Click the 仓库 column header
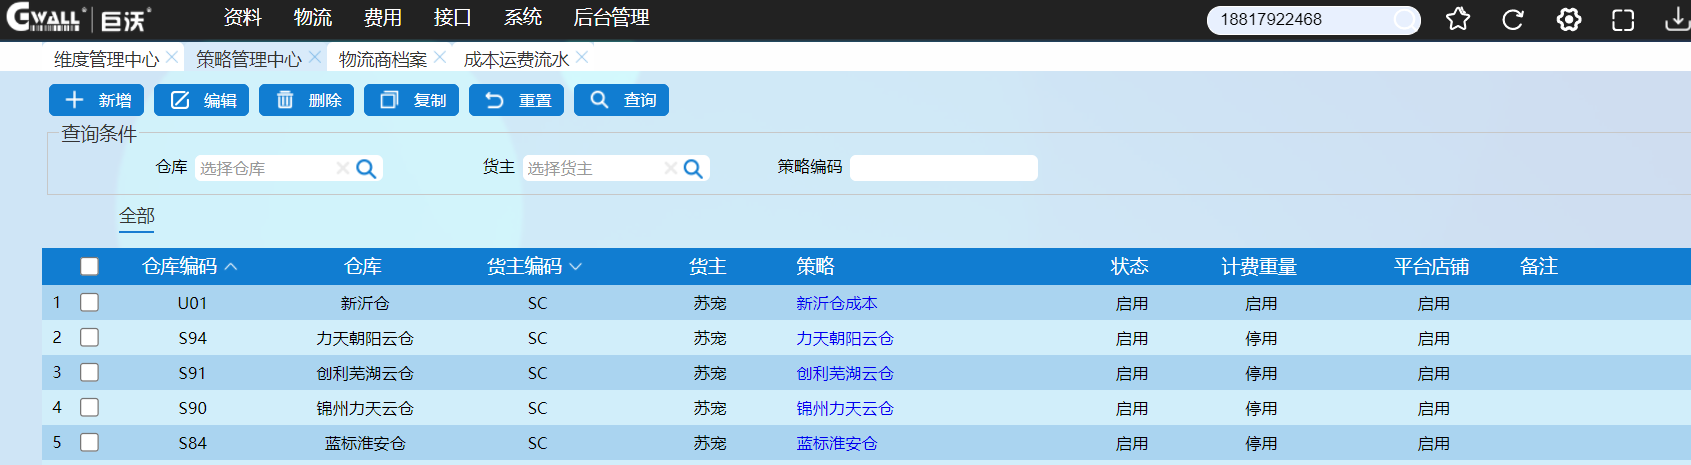1691x465 pixels. point(362,266)
